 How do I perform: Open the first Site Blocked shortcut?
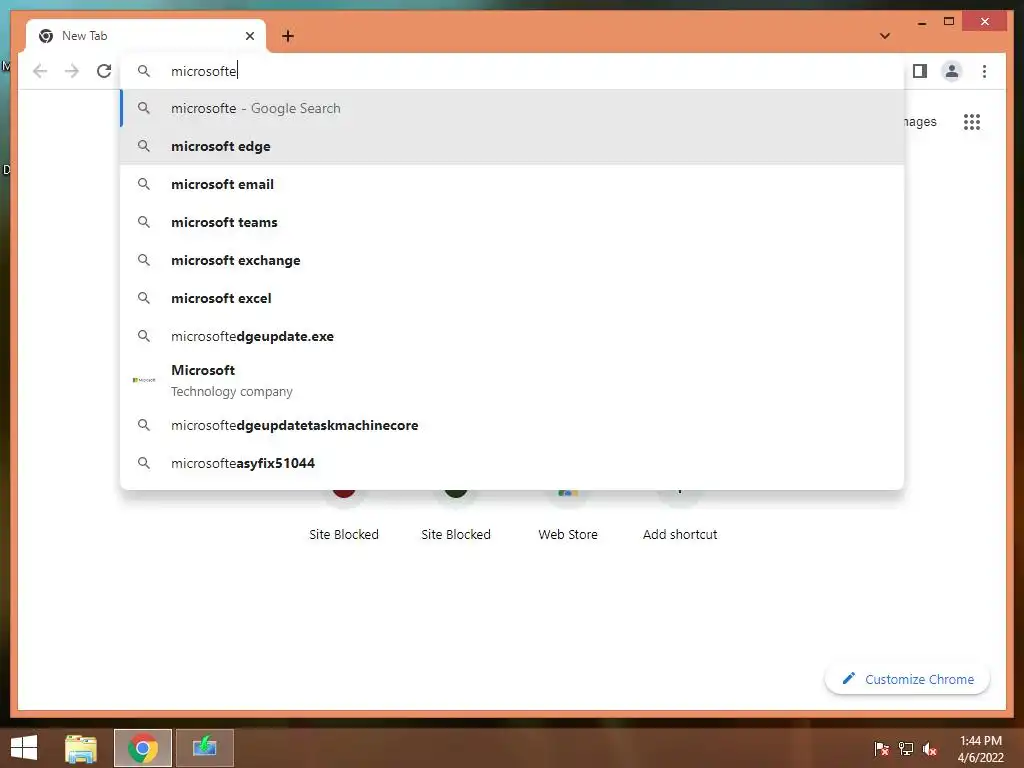click(344, 516)
